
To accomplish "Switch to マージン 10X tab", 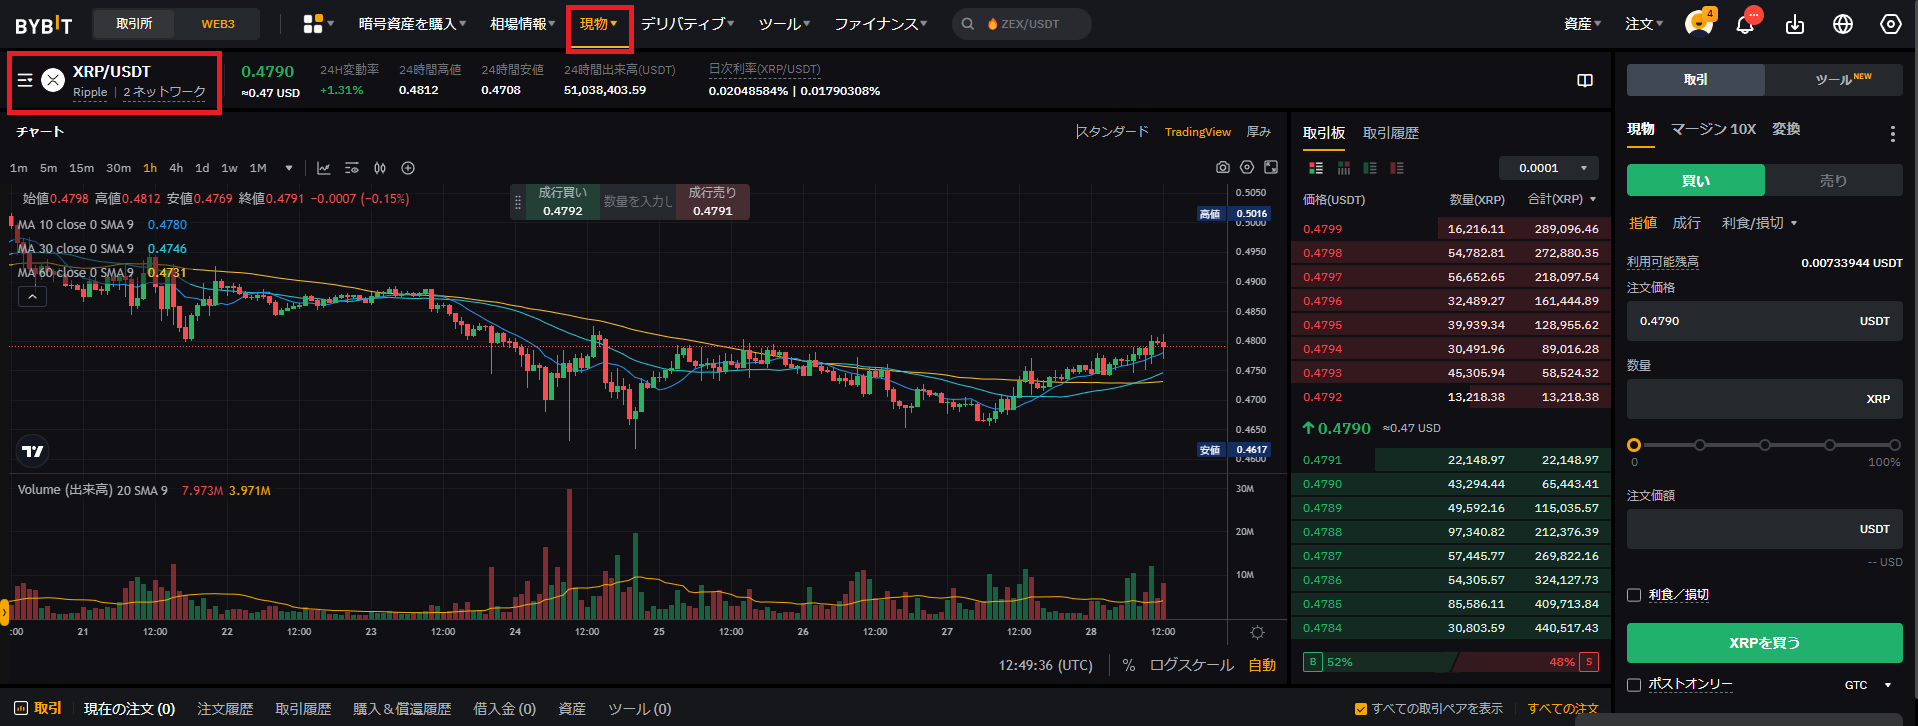I will point(1713,129).
